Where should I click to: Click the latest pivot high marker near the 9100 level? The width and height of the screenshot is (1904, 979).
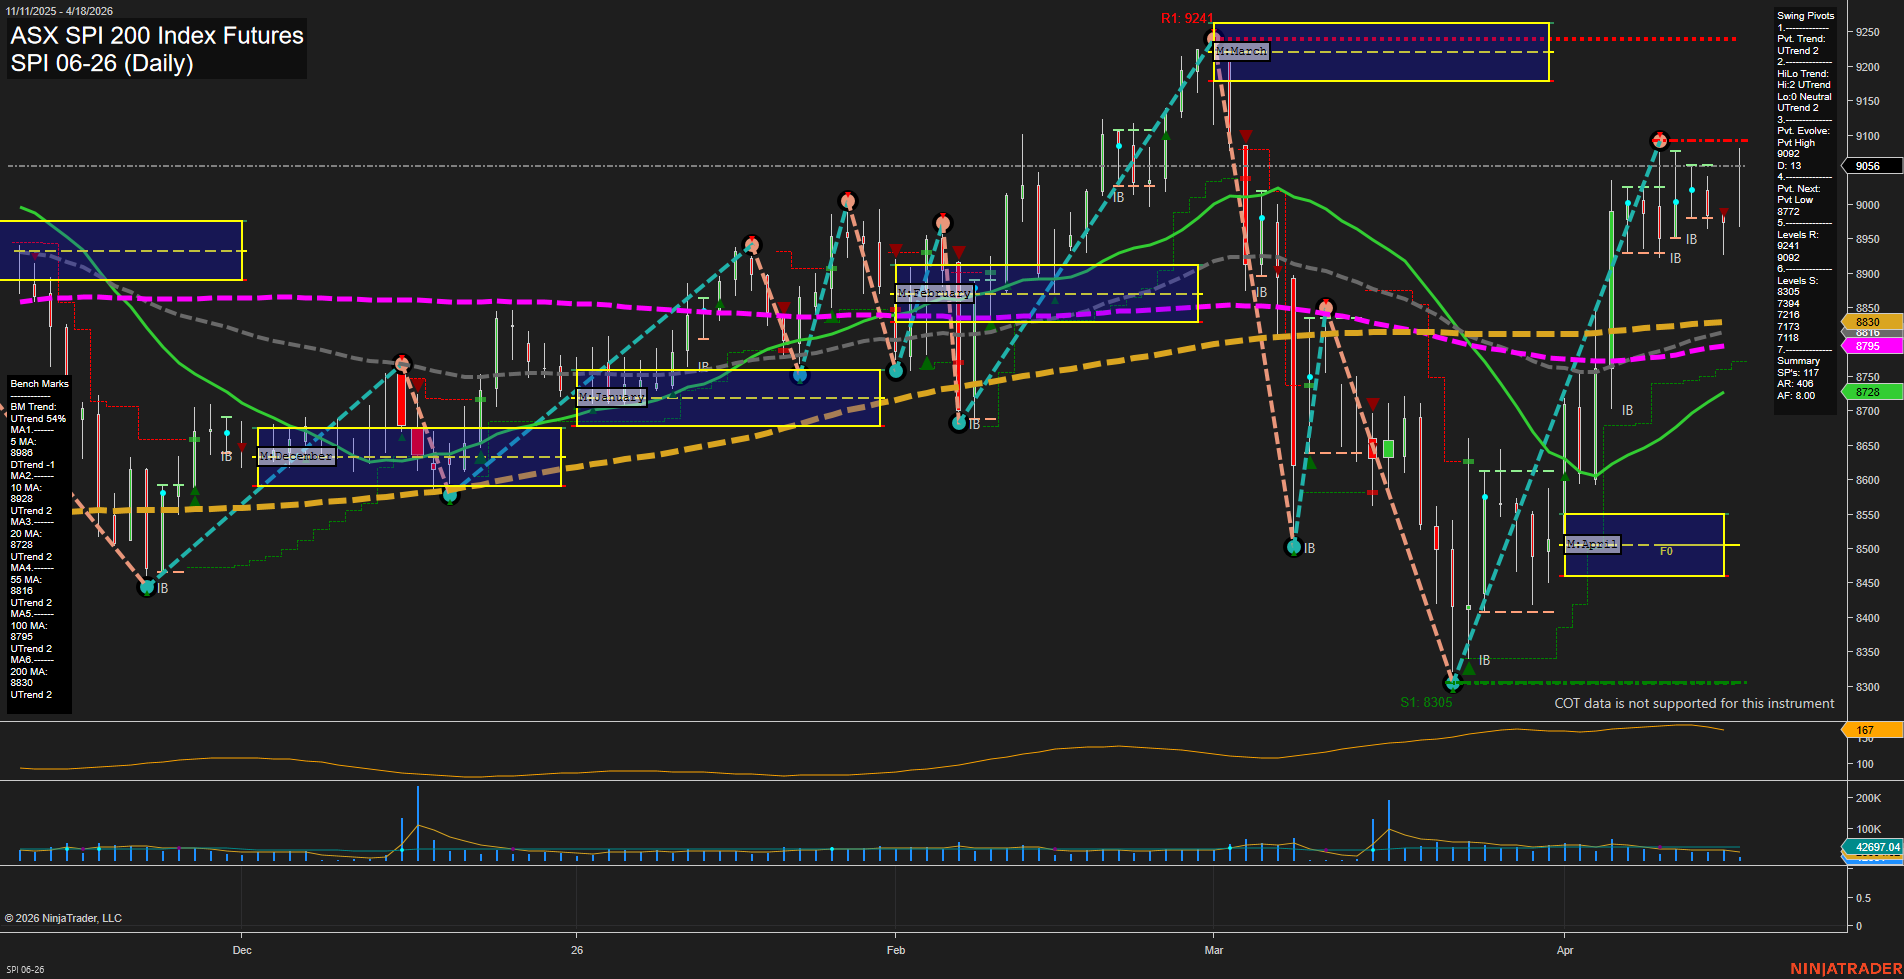pos(1659,141)
